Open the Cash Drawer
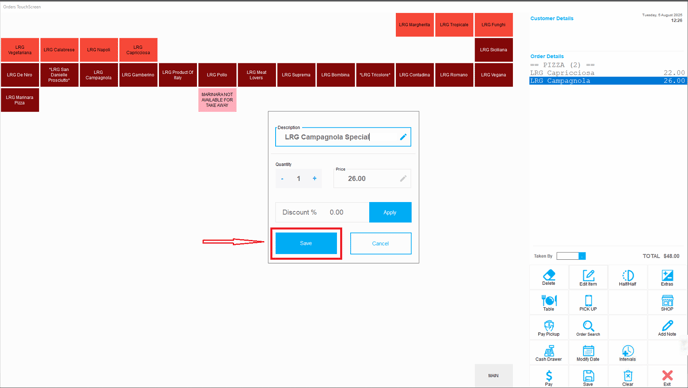This screenshot has height=388, width=688. coord(548,352)
